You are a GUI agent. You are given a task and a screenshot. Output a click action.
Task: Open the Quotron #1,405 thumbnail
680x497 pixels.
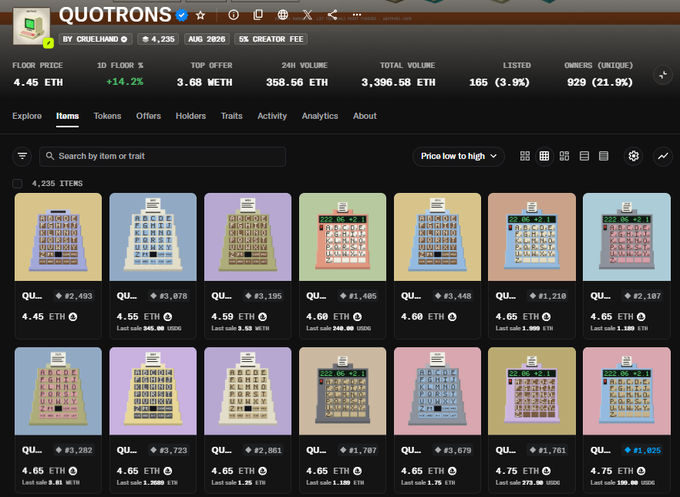pos(343,237)
